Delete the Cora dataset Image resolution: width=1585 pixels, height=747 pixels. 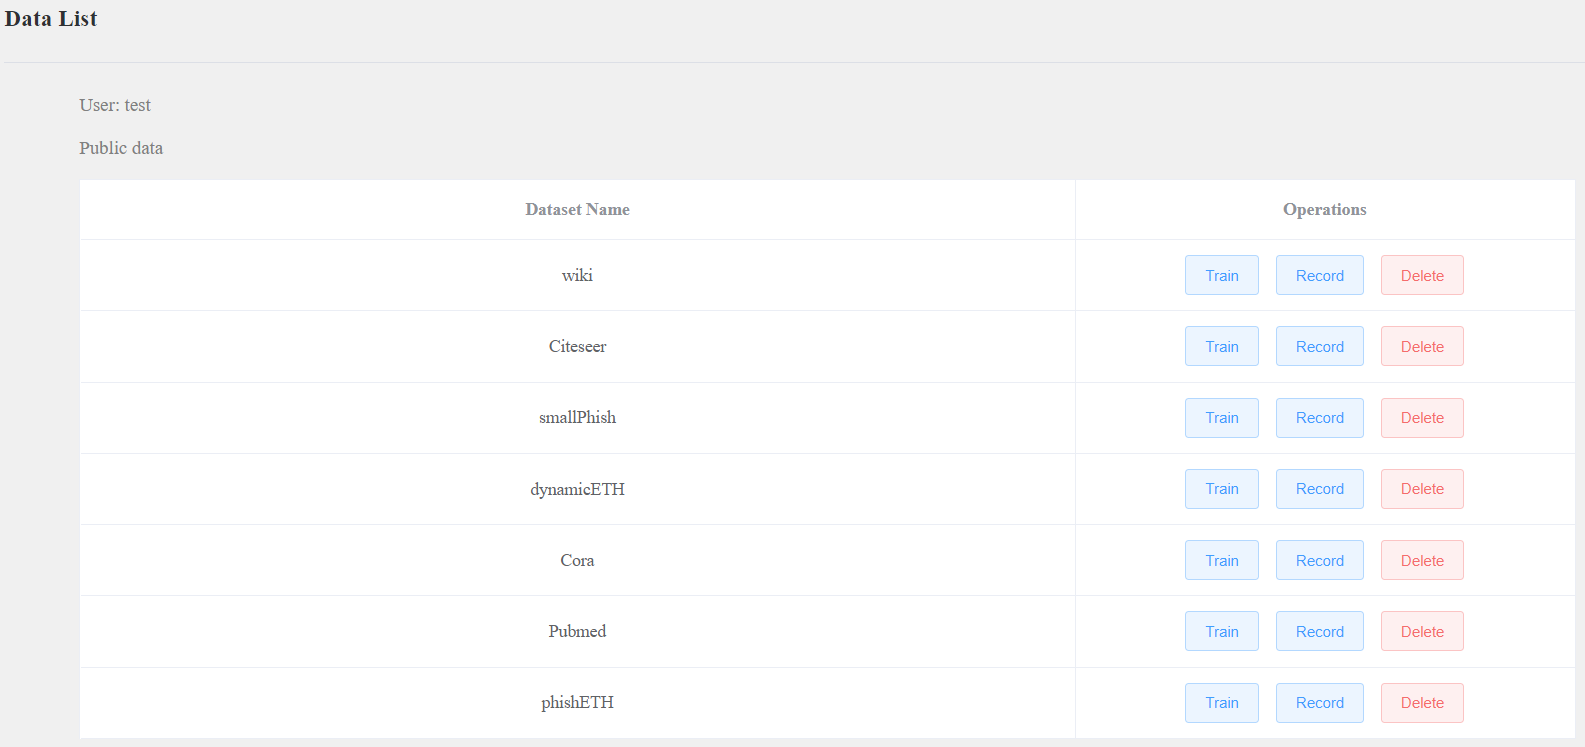pyautogui.click(x=1422, y=560)
